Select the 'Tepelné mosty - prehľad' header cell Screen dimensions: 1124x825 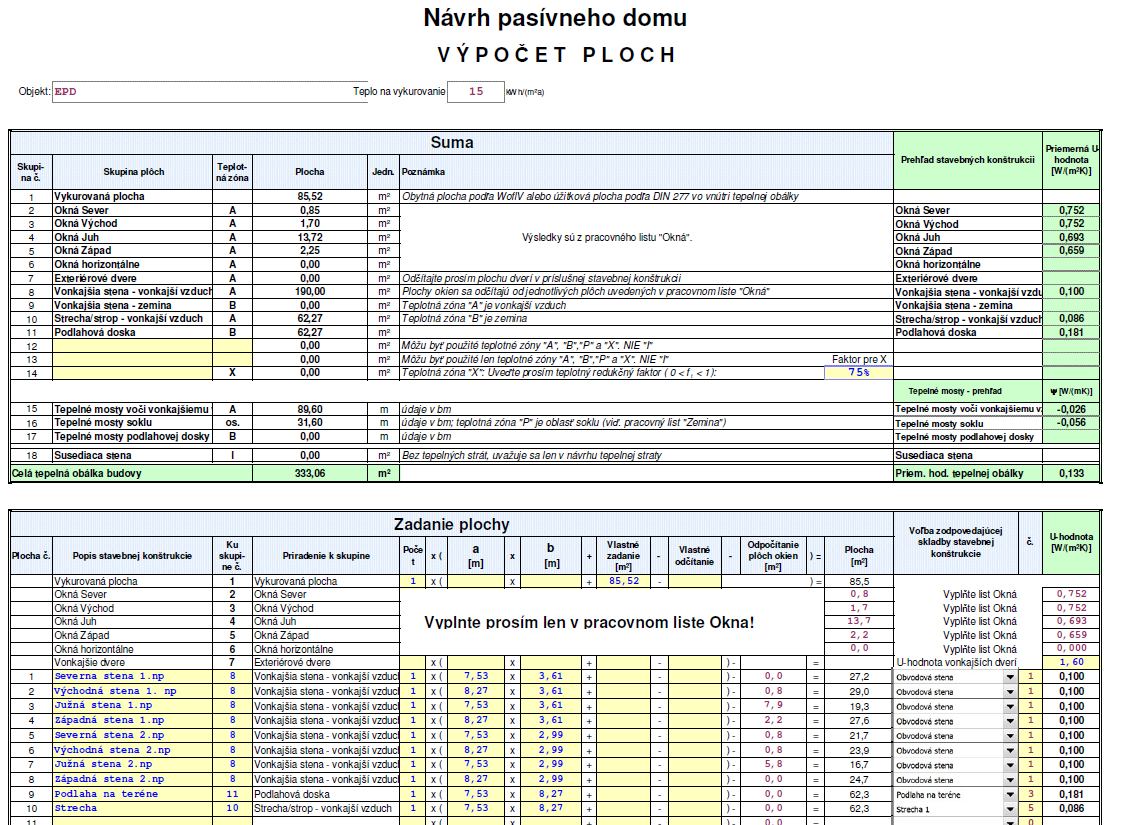click(968, 391)
